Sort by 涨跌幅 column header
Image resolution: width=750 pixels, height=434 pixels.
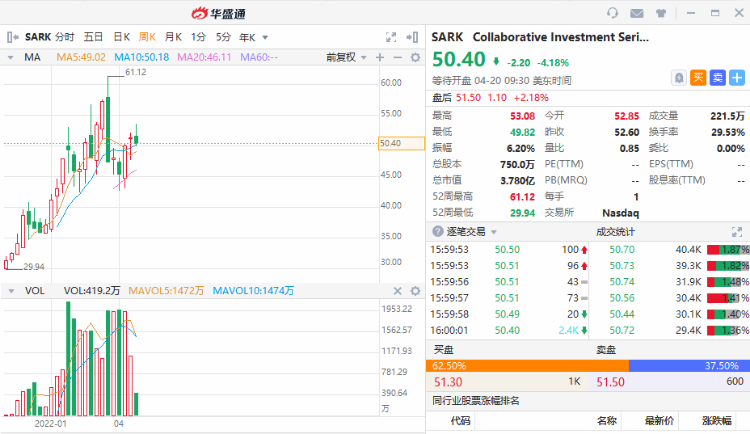point(717,421)
